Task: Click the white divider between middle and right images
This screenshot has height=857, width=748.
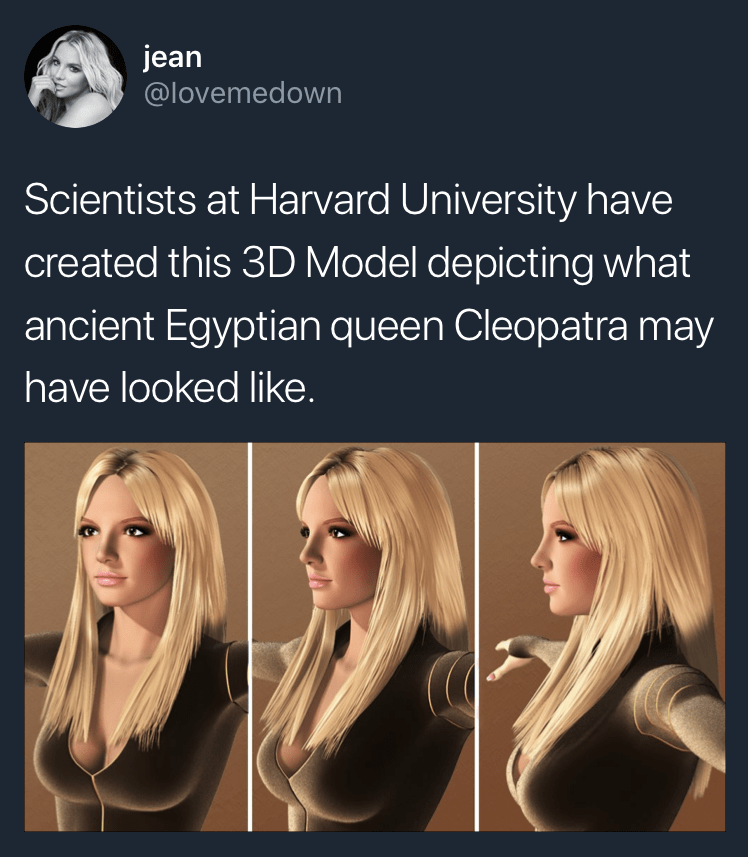Action: coord(476,637)
